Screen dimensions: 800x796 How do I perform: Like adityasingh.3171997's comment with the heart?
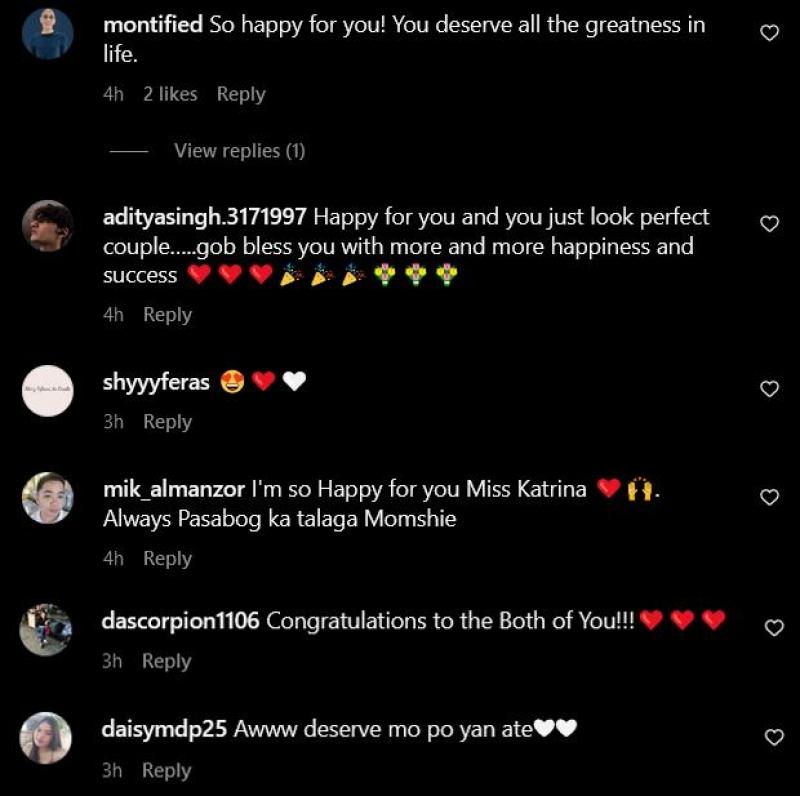770,224
